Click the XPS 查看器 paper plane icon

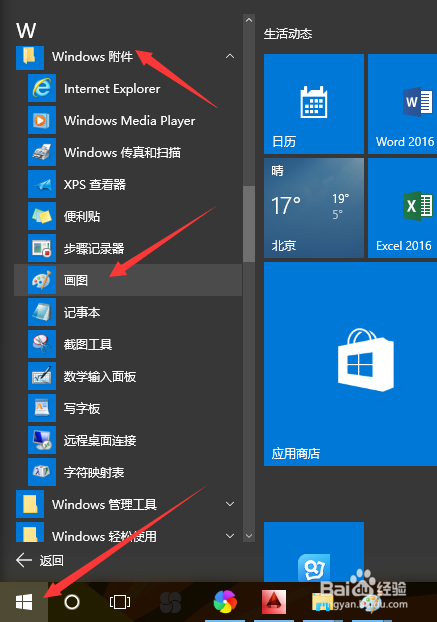click(x=42, y=184)
